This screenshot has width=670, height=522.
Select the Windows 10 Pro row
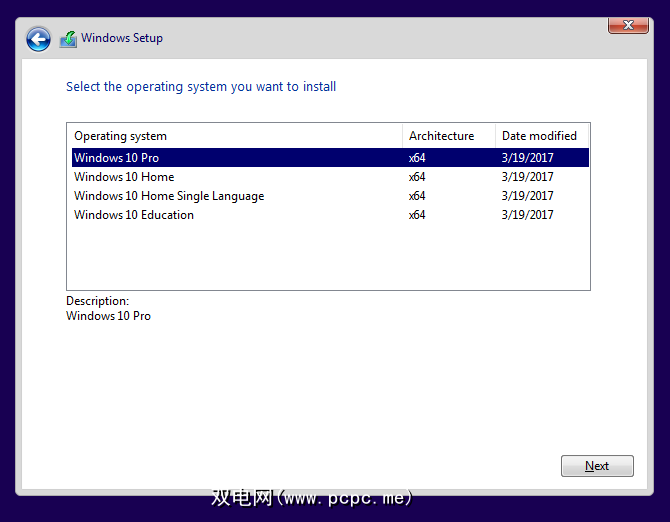click(330, 158)
